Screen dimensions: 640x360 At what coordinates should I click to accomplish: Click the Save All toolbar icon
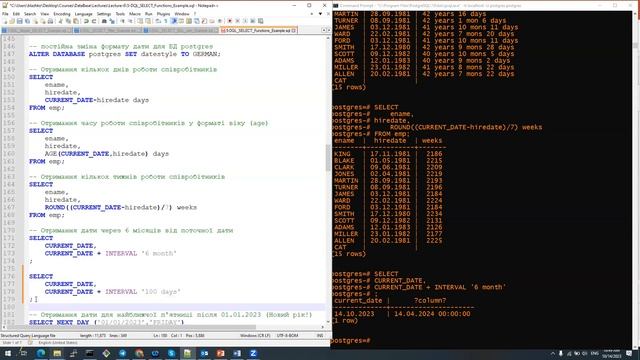tap(27, 21)
